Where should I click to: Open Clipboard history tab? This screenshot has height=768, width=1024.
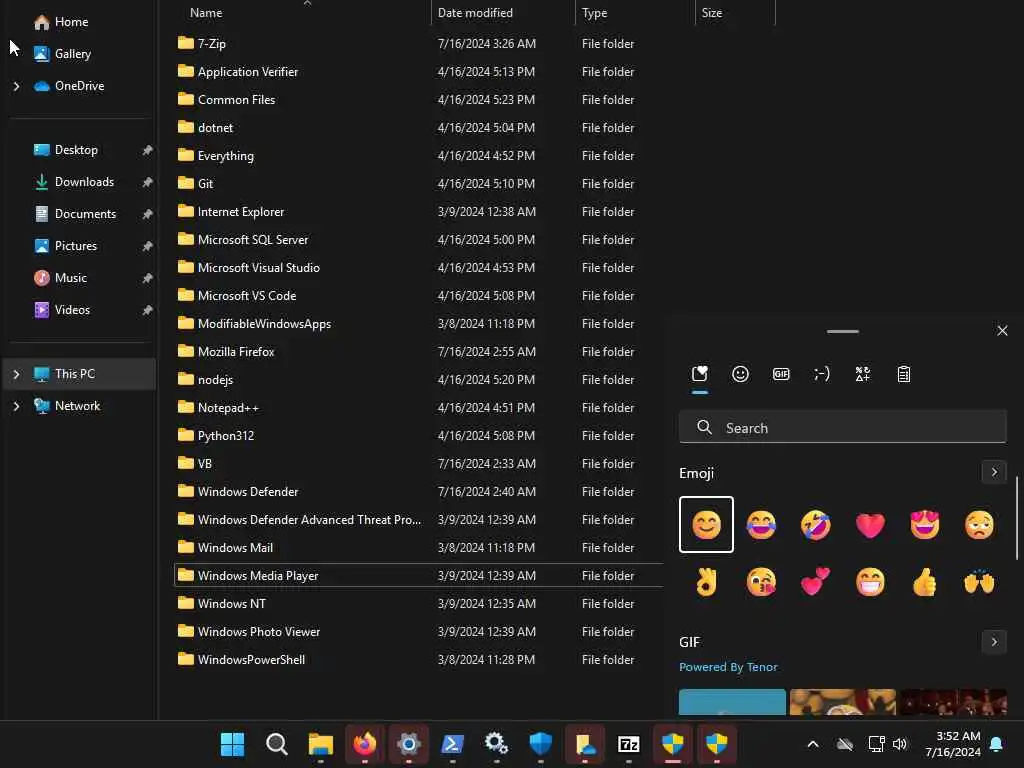point(904,374)
